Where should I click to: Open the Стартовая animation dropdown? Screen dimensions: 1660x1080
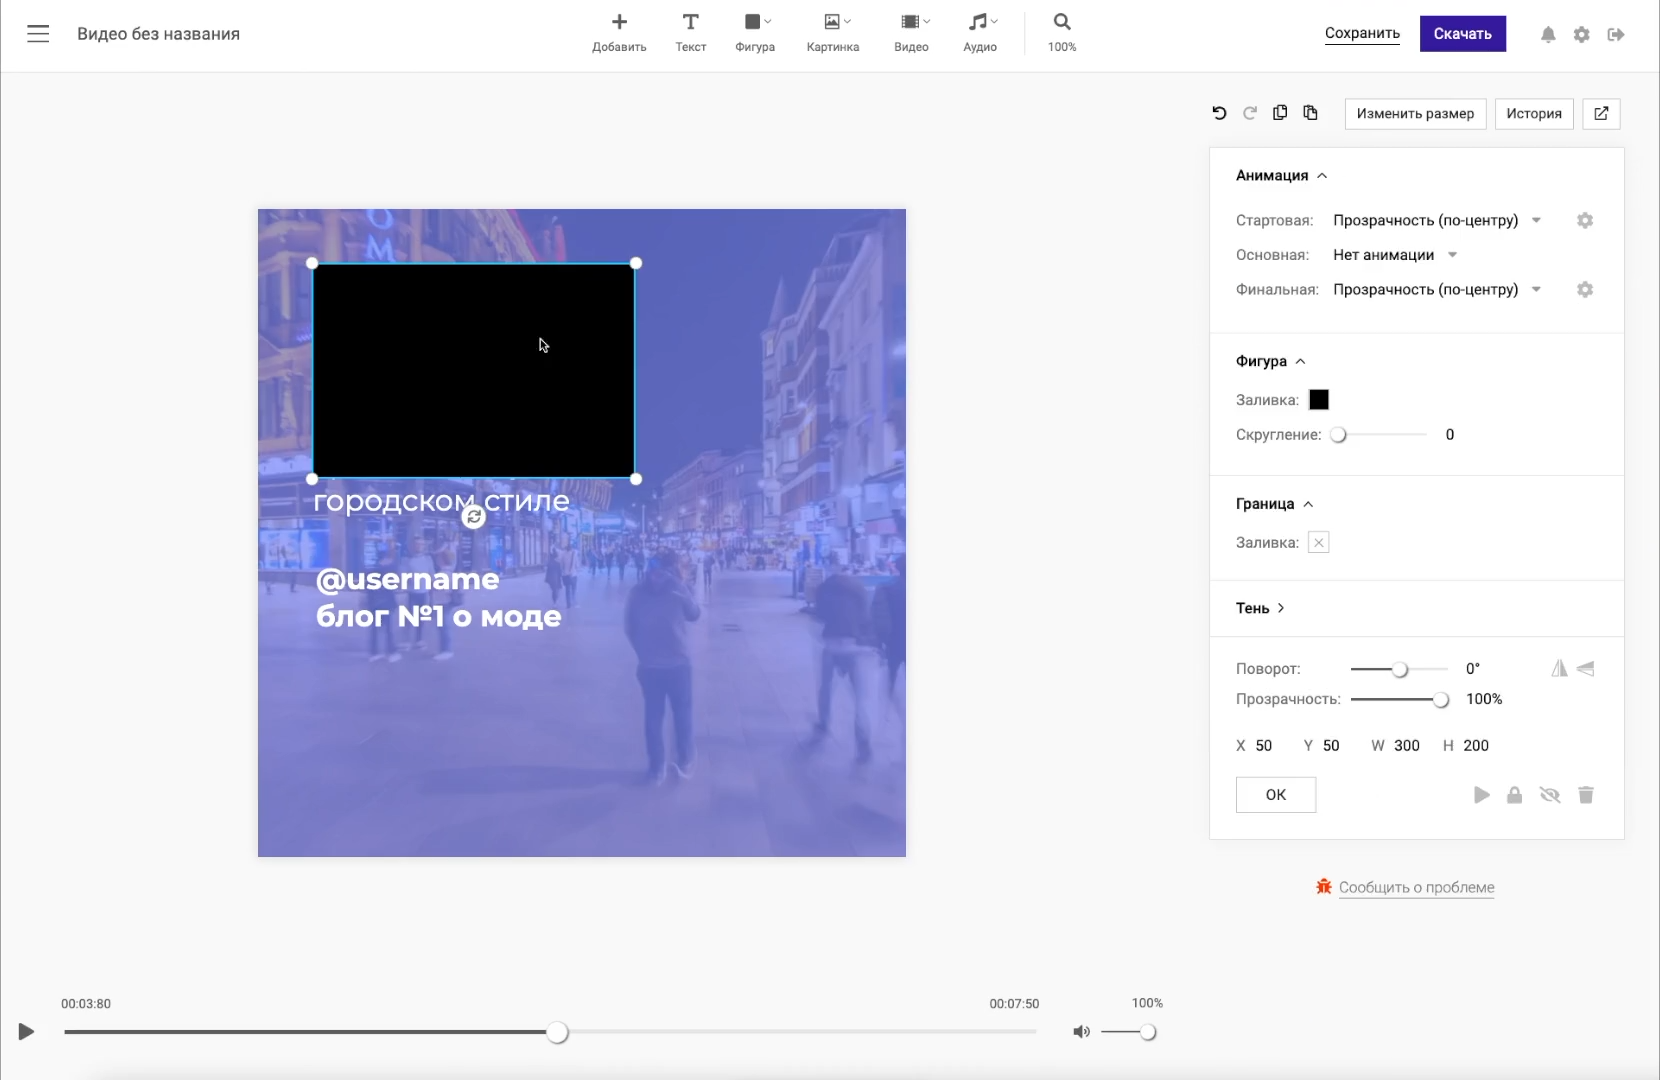[x=1436, y=221]
